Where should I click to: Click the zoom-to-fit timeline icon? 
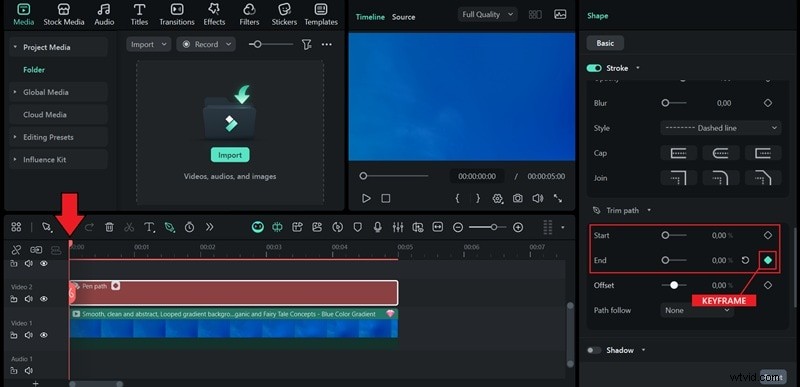(438, 227)
